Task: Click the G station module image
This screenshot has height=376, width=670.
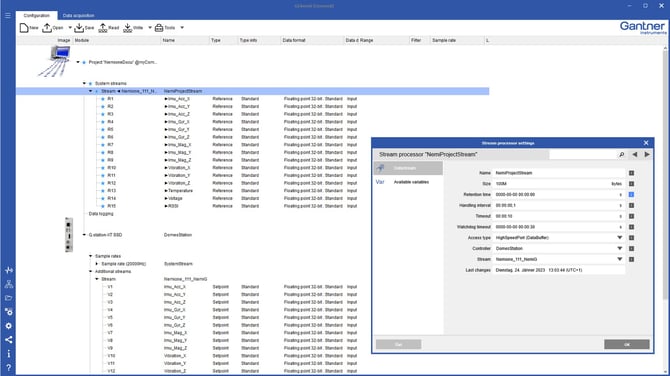Action: [x=68, y=235]
